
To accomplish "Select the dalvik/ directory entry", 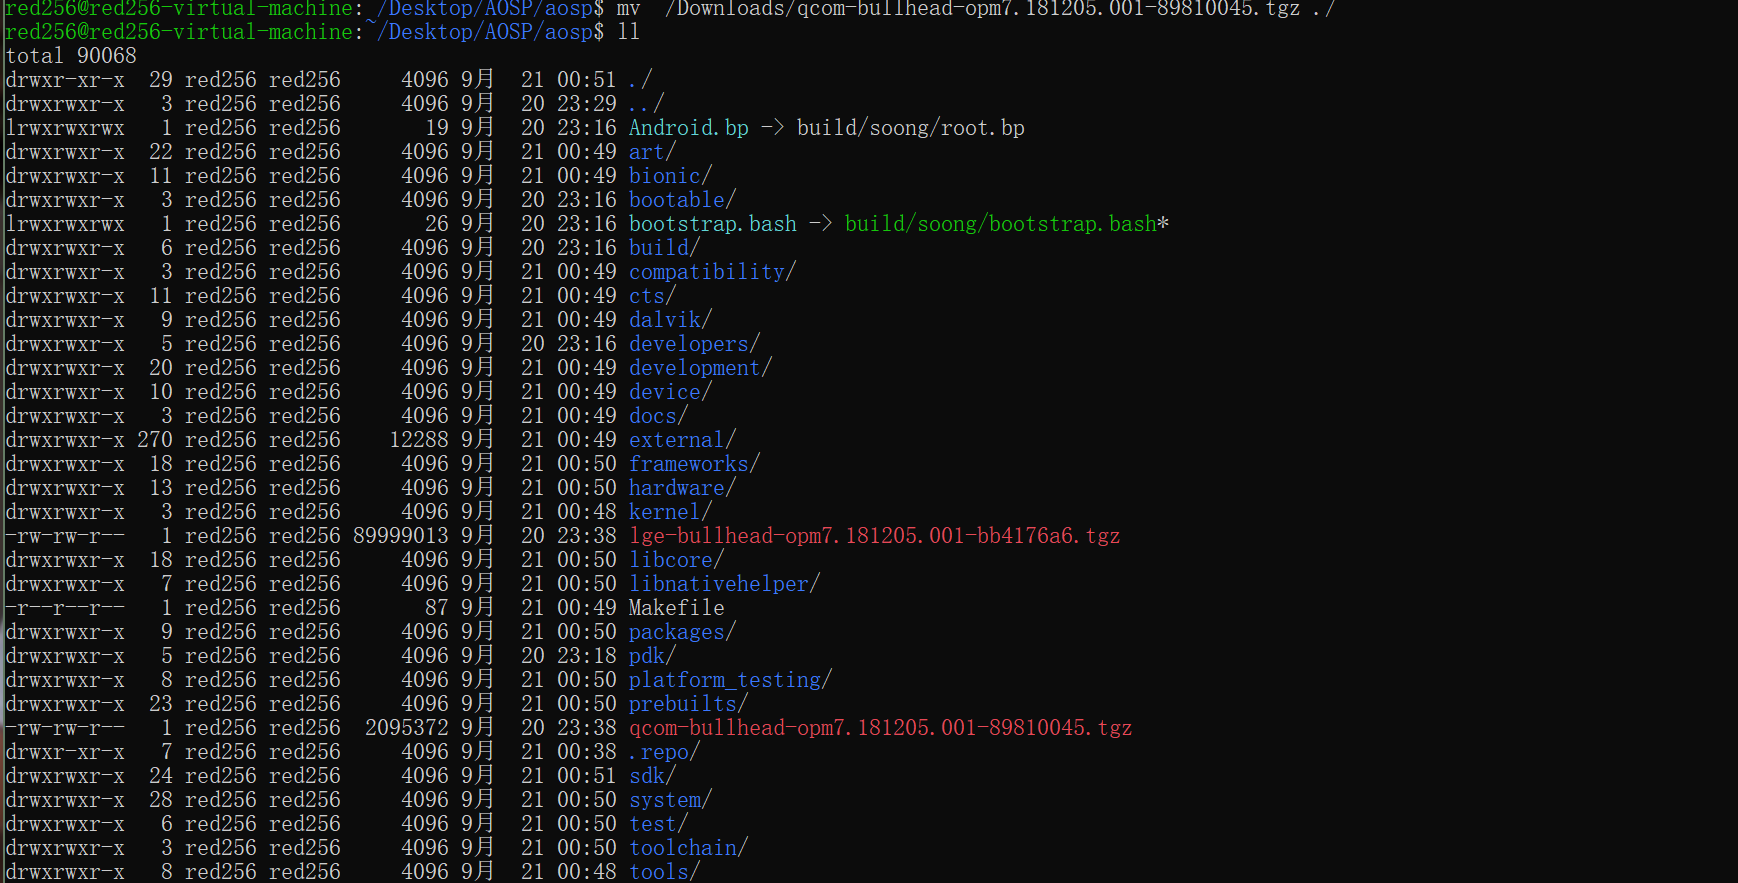I will coord(670,320).
